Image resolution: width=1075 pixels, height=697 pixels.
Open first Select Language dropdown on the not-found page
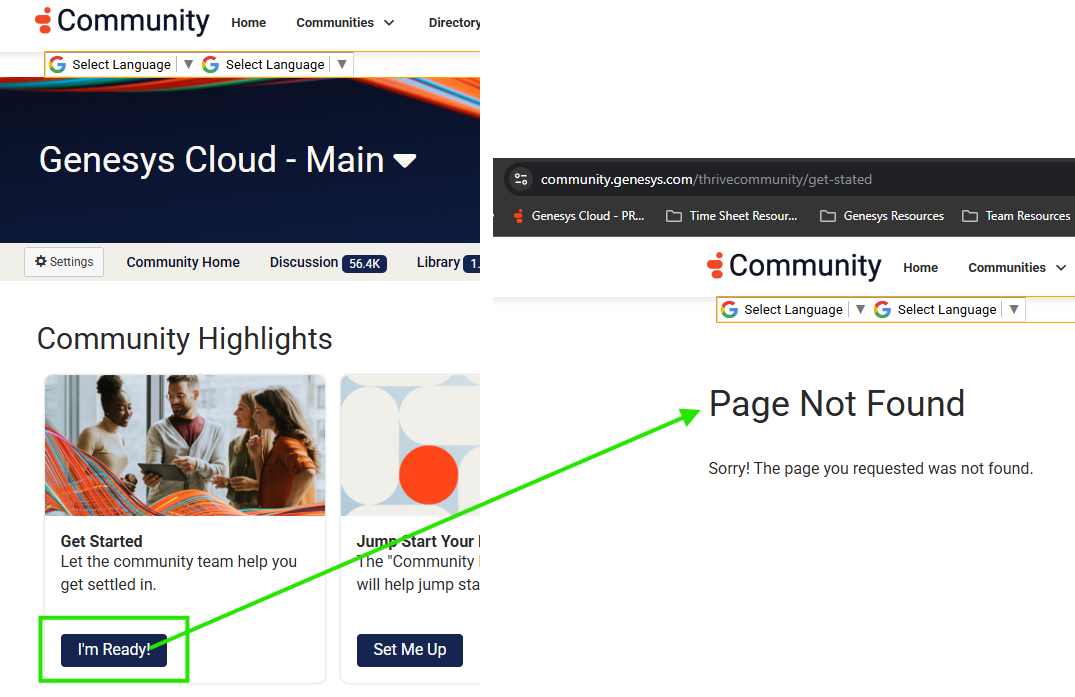793,310
